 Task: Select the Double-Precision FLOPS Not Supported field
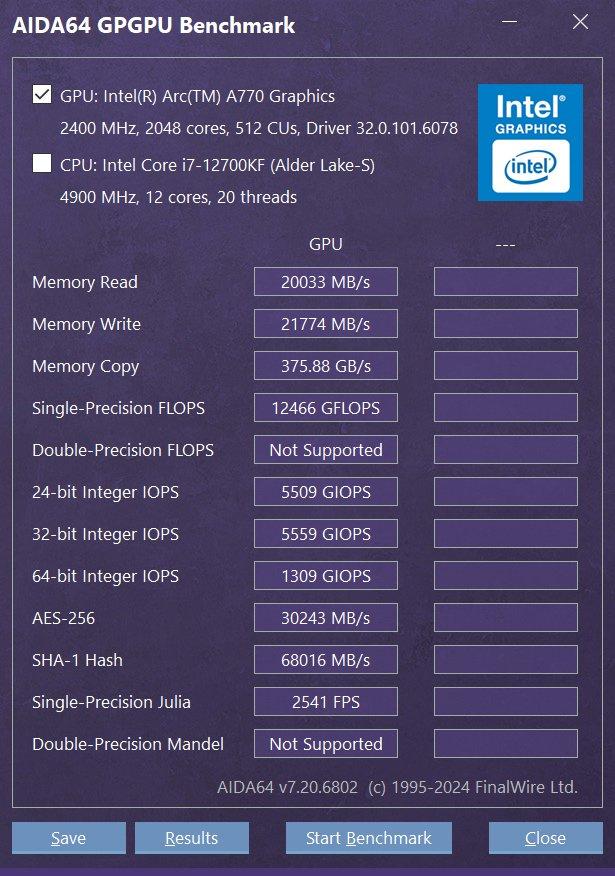pyautogui.click(x=326, y=450)
